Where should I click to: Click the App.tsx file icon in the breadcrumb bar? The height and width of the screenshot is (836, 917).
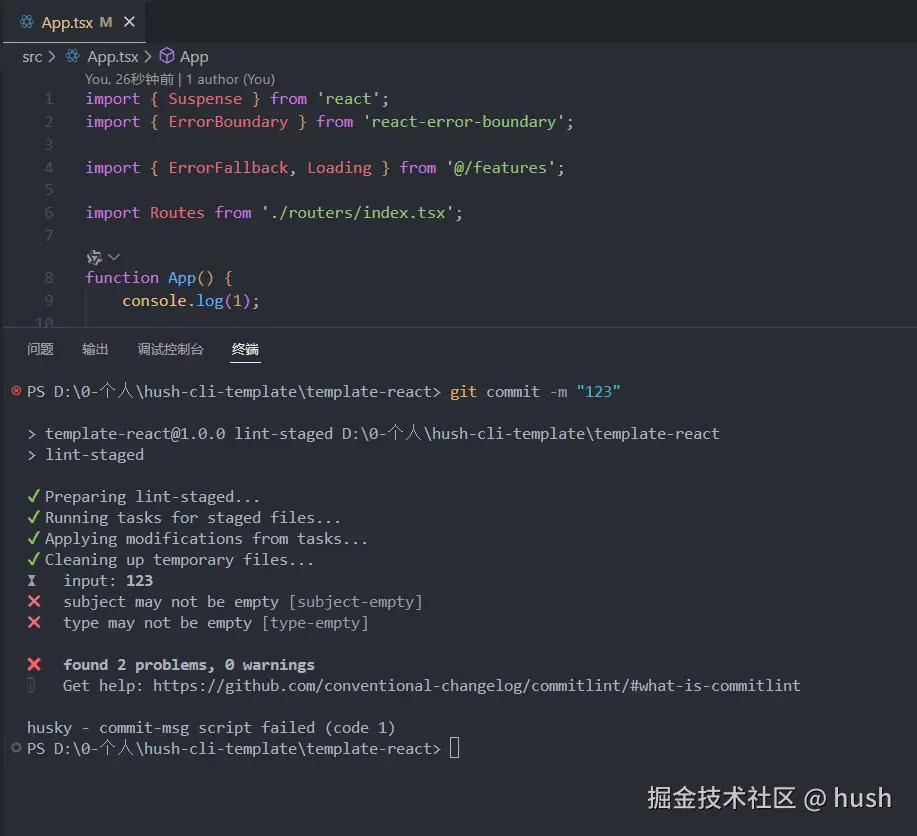[x=70, y=56]
